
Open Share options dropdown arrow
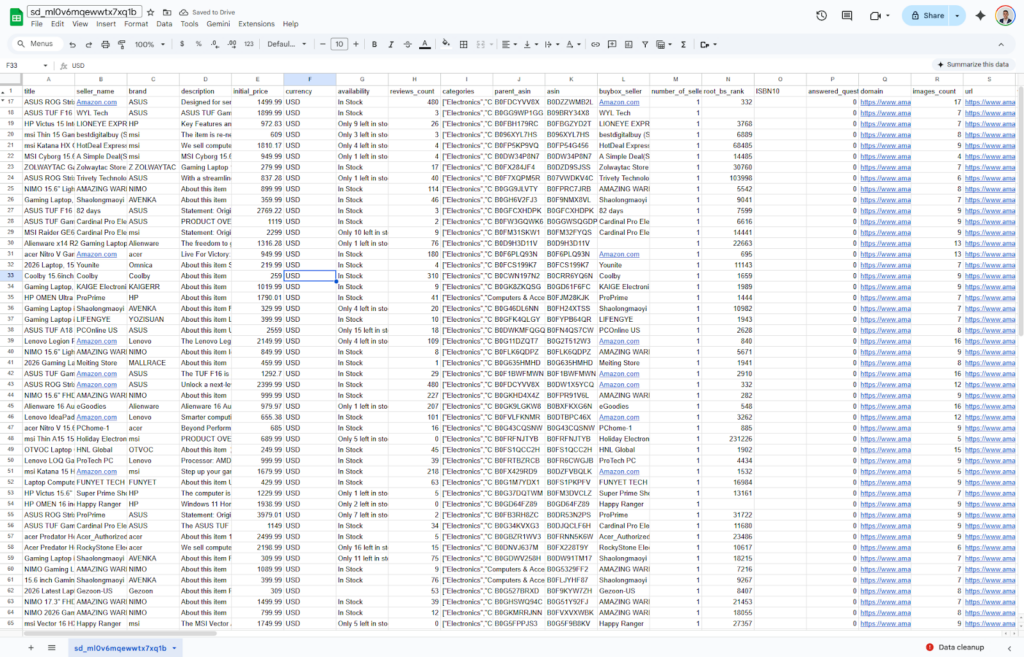pos(957,16)
